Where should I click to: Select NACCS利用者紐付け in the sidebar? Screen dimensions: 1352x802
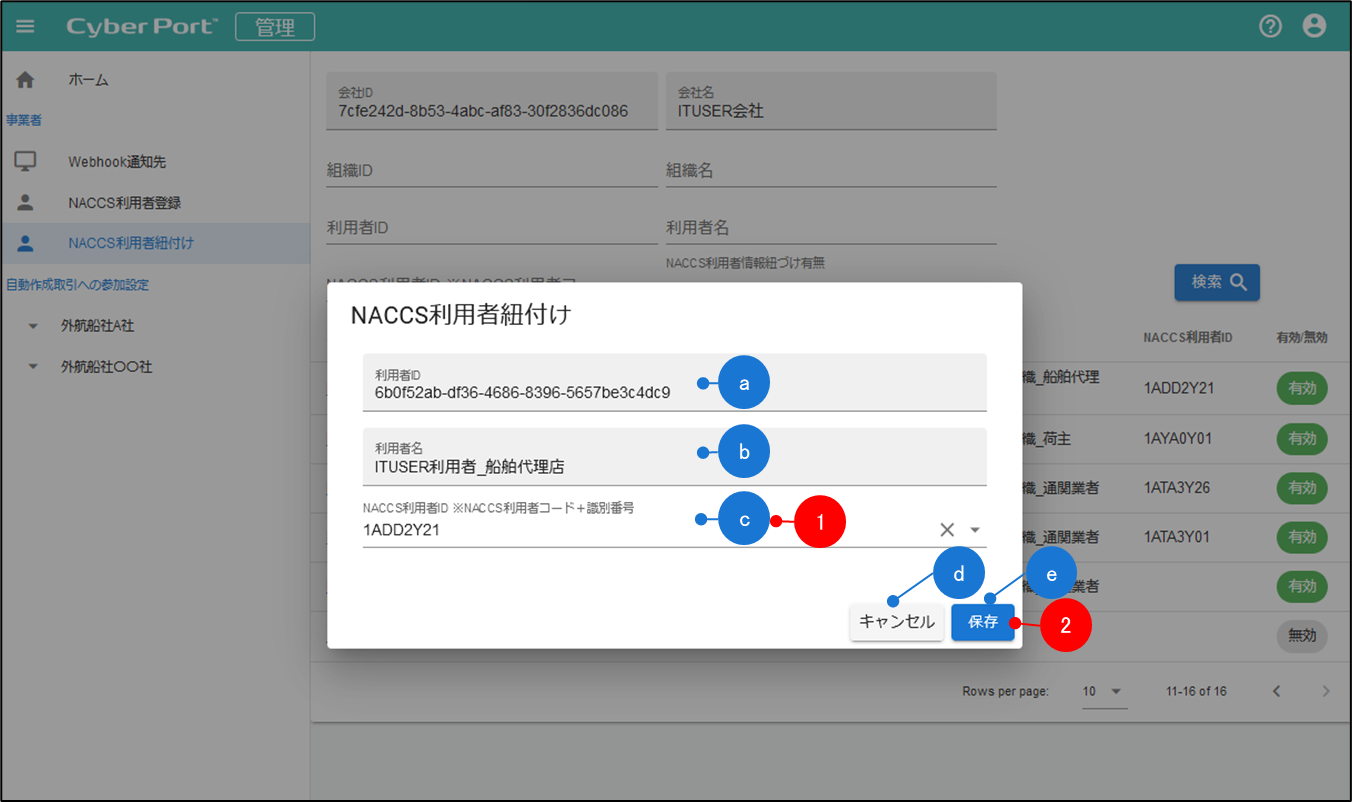(x=131, y=243)
